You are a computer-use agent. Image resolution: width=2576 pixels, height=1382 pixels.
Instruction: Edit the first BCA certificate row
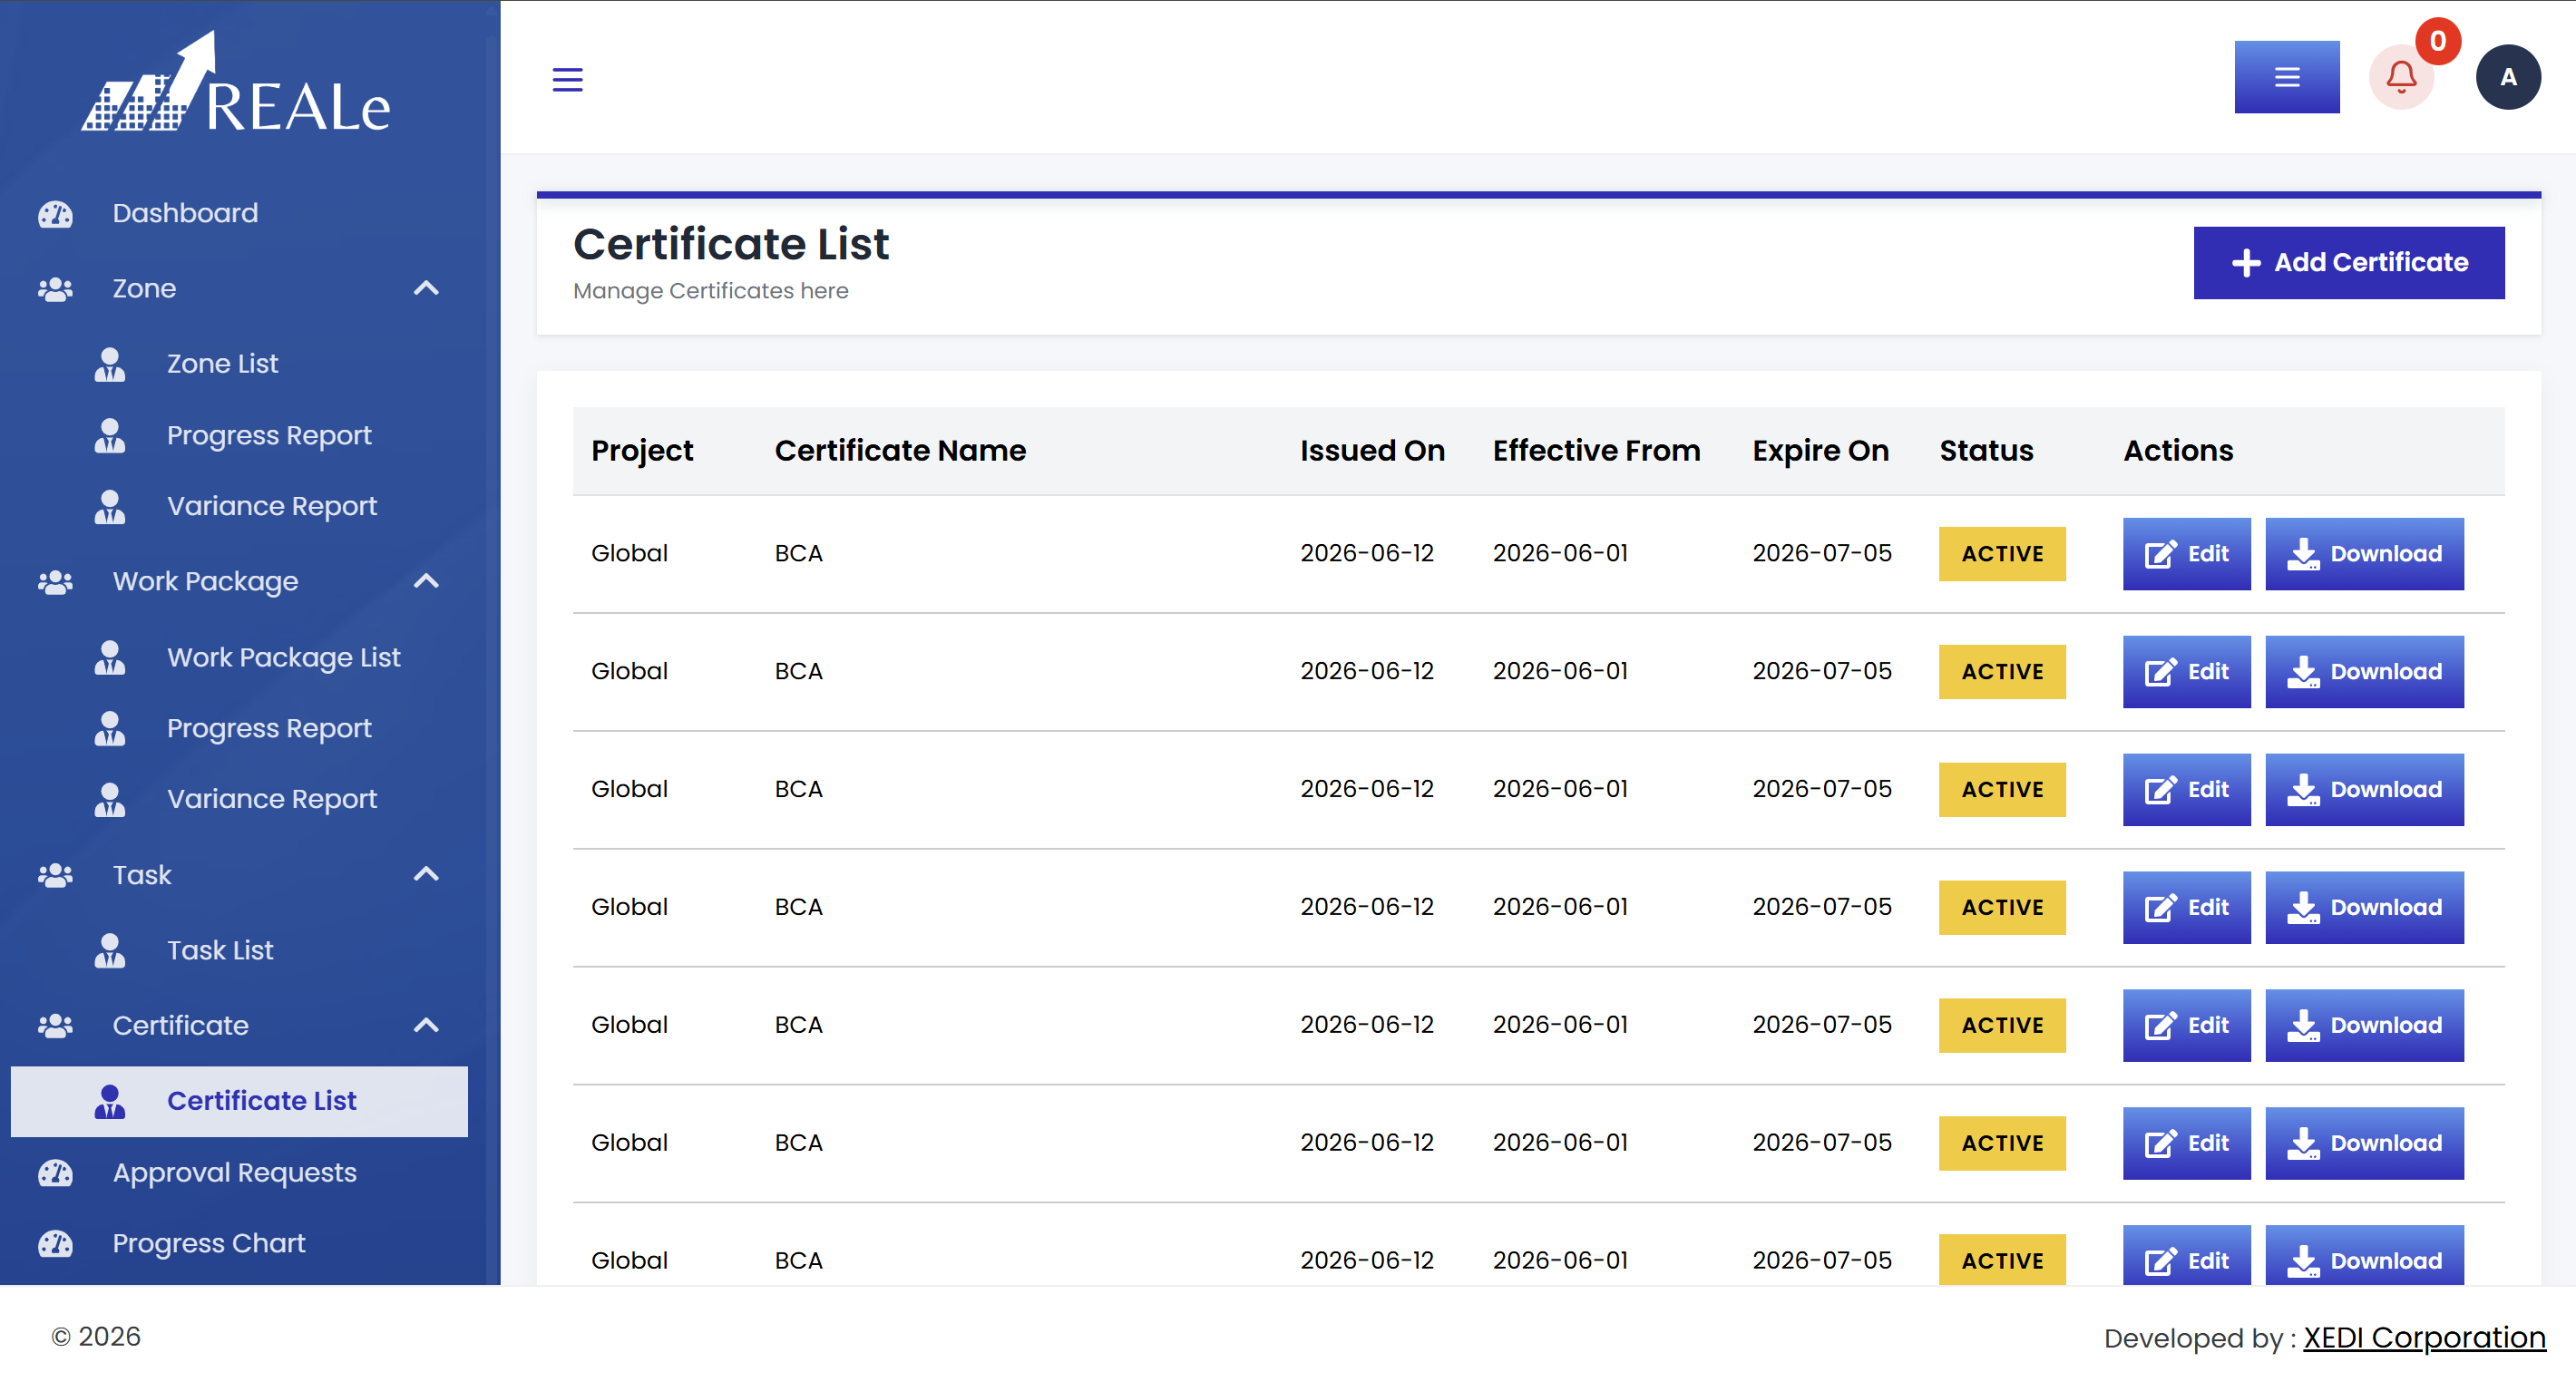[2186, 554]
